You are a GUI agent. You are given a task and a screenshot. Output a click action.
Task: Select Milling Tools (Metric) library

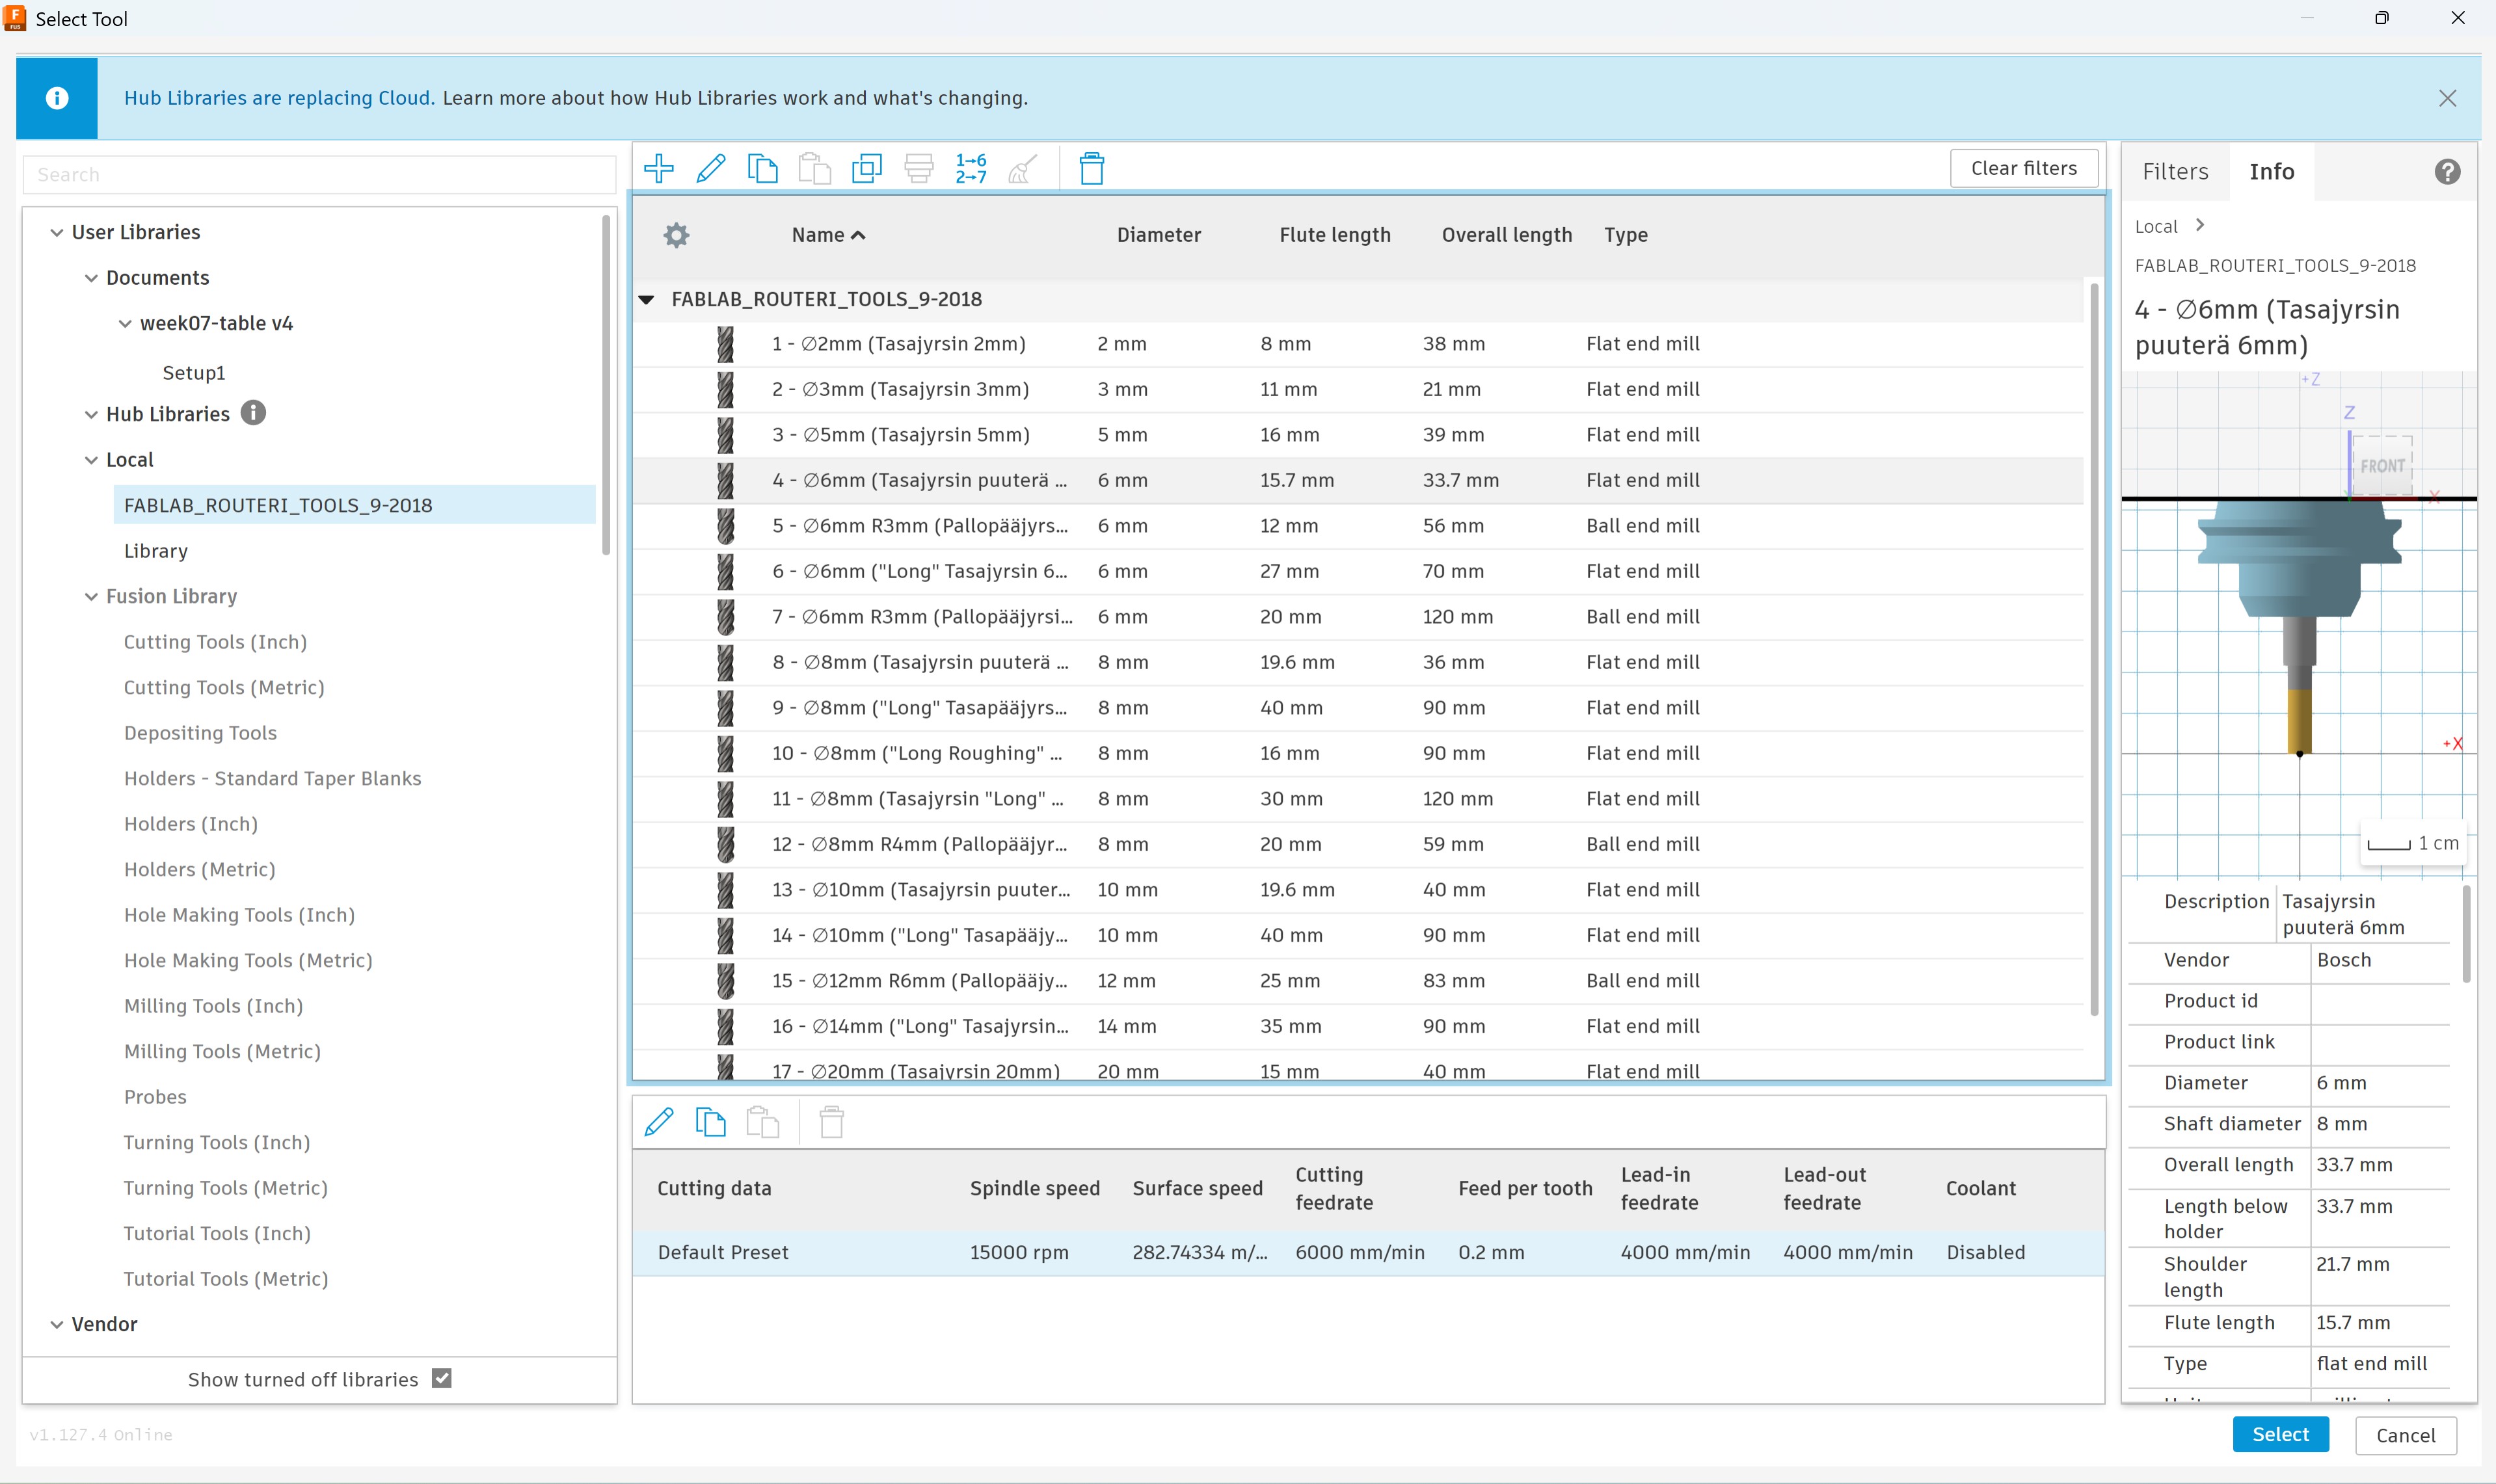(x=222, y=1051)
